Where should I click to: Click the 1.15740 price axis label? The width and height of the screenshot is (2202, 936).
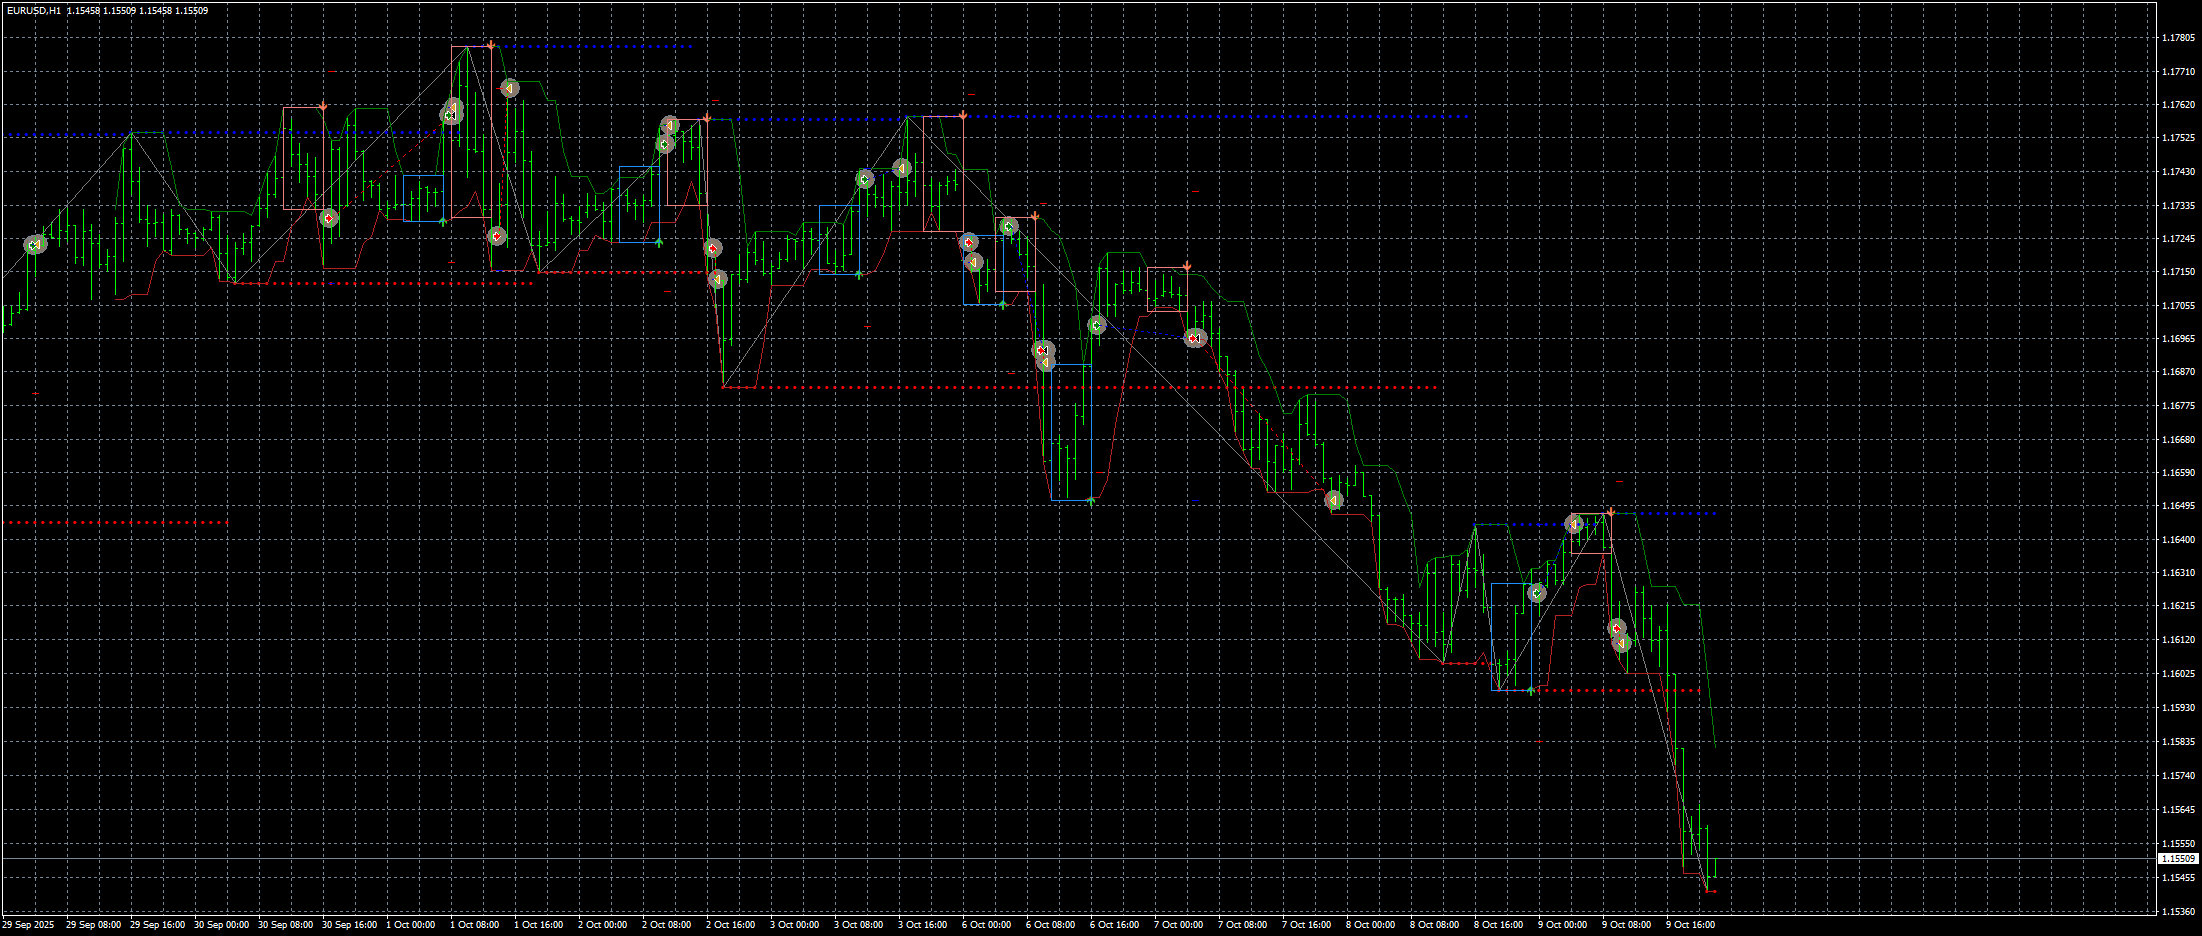click(x=2177, y=776)
